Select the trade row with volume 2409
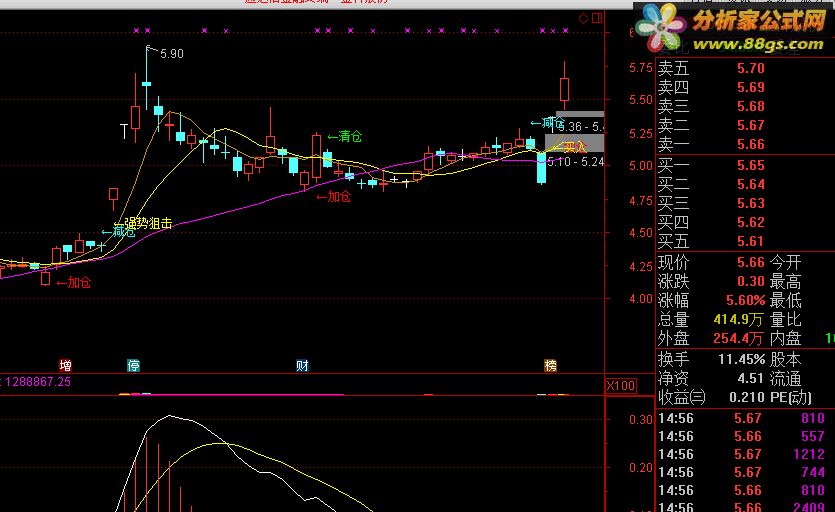835x512 pixels. 746,508
